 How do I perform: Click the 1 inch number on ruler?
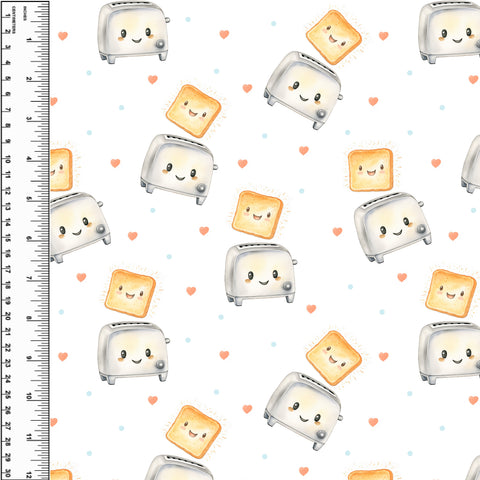(x=29, y=40)
